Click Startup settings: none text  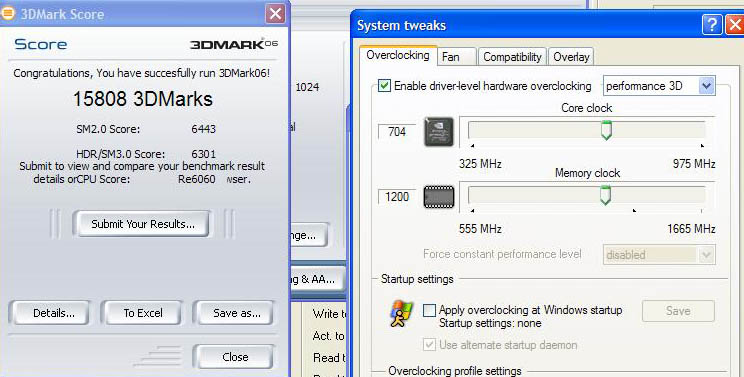(490, 323)
